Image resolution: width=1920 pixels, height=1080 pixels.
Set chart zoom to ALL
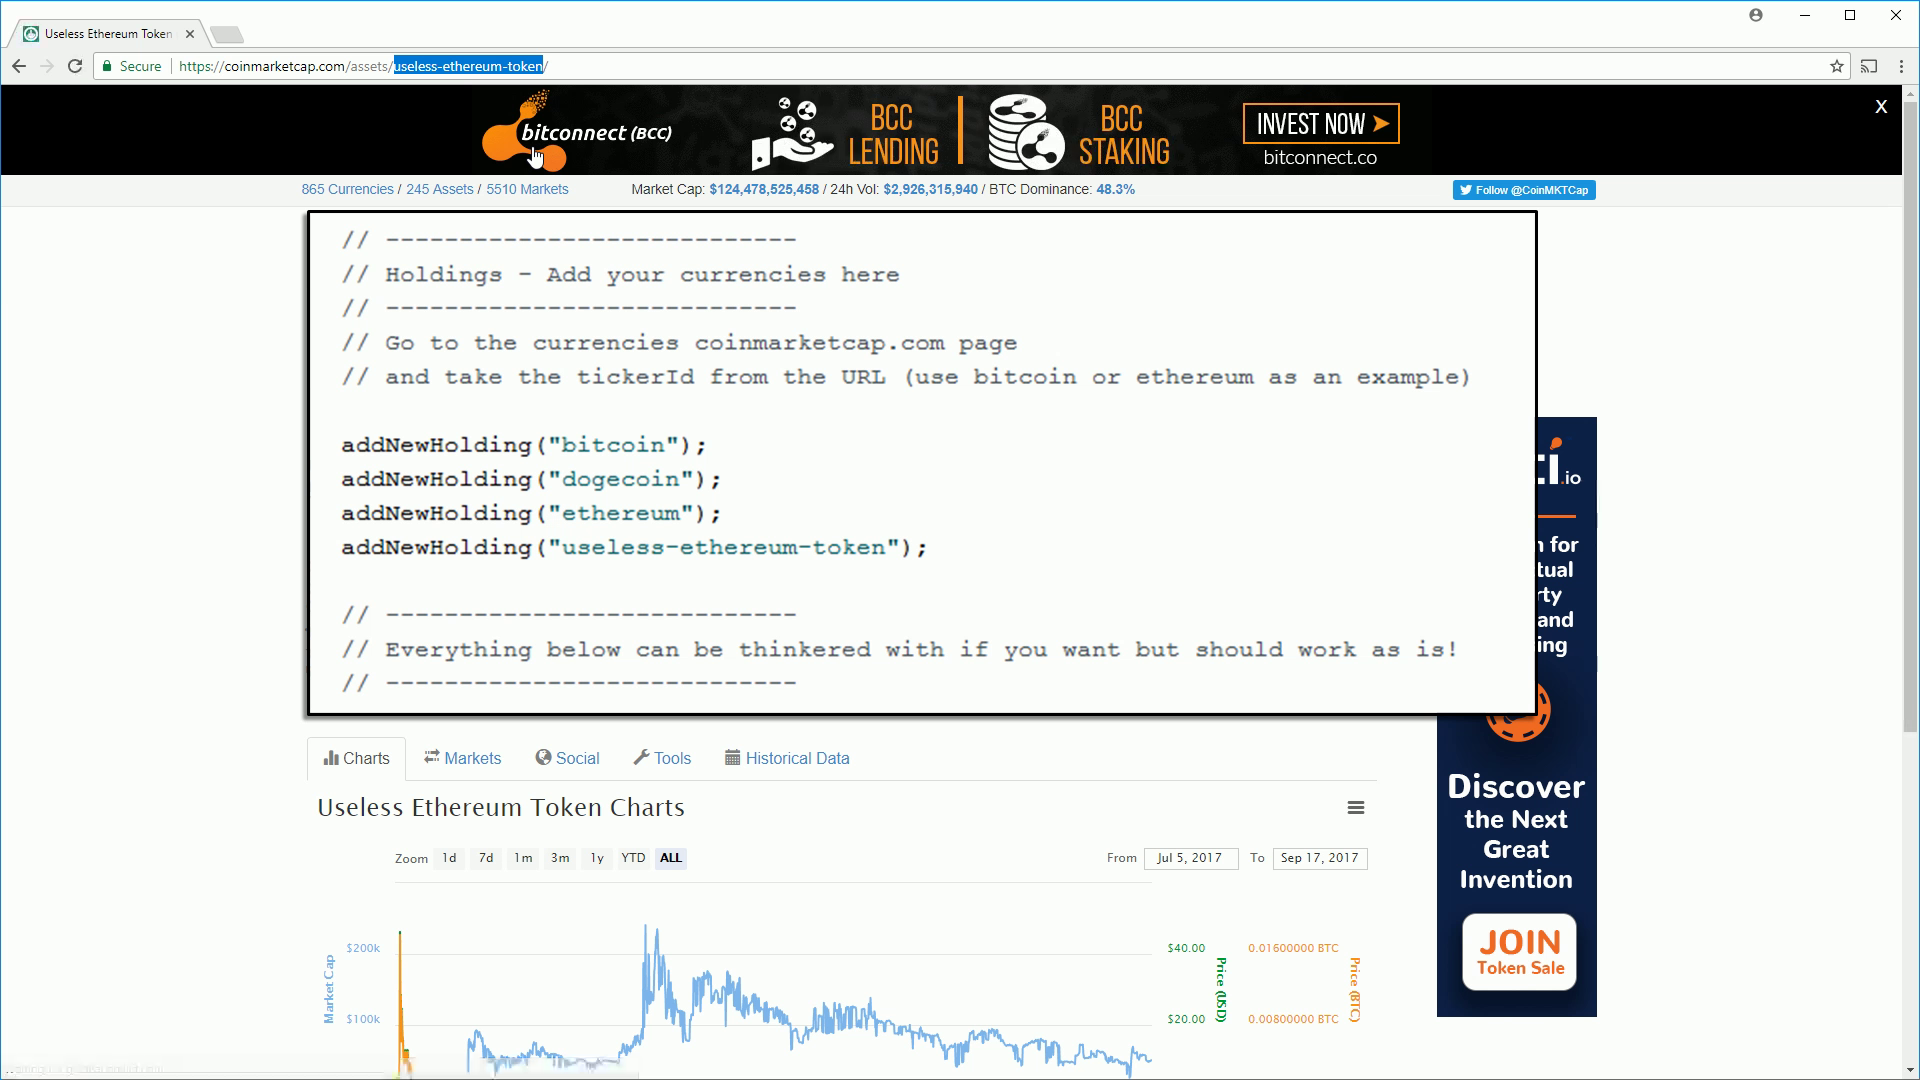click(x=671, y=858)
